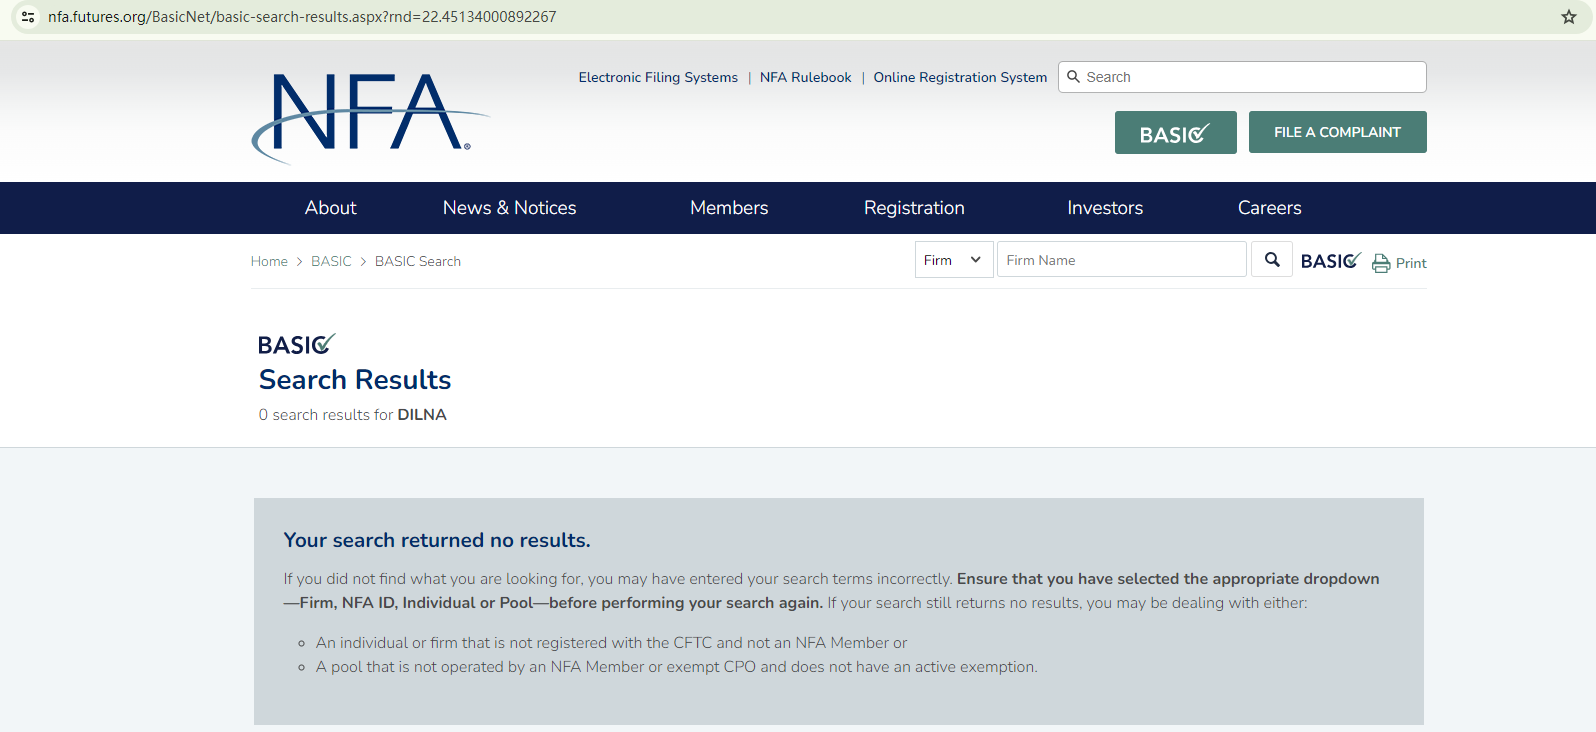Click the Firm Name input field
The width and height of the screenshot is (1596, 732).
1122,260
